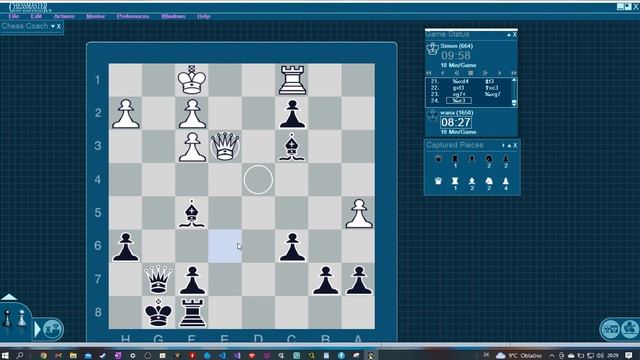Step back one move (single left arrow)
Image resolution: width=640 pixels, height=360 pixels.
click(x=443, y=73)
